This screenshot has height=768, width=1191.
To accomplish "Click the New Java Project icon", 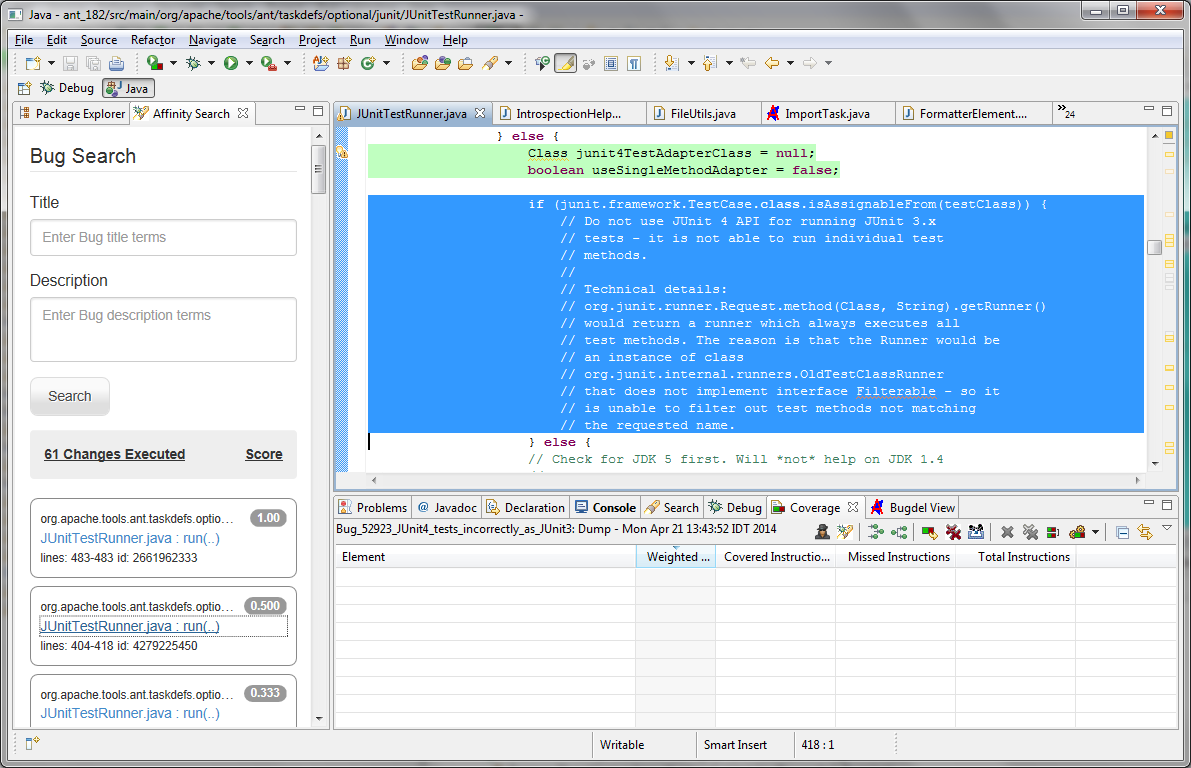I will [x=321, y=63].
